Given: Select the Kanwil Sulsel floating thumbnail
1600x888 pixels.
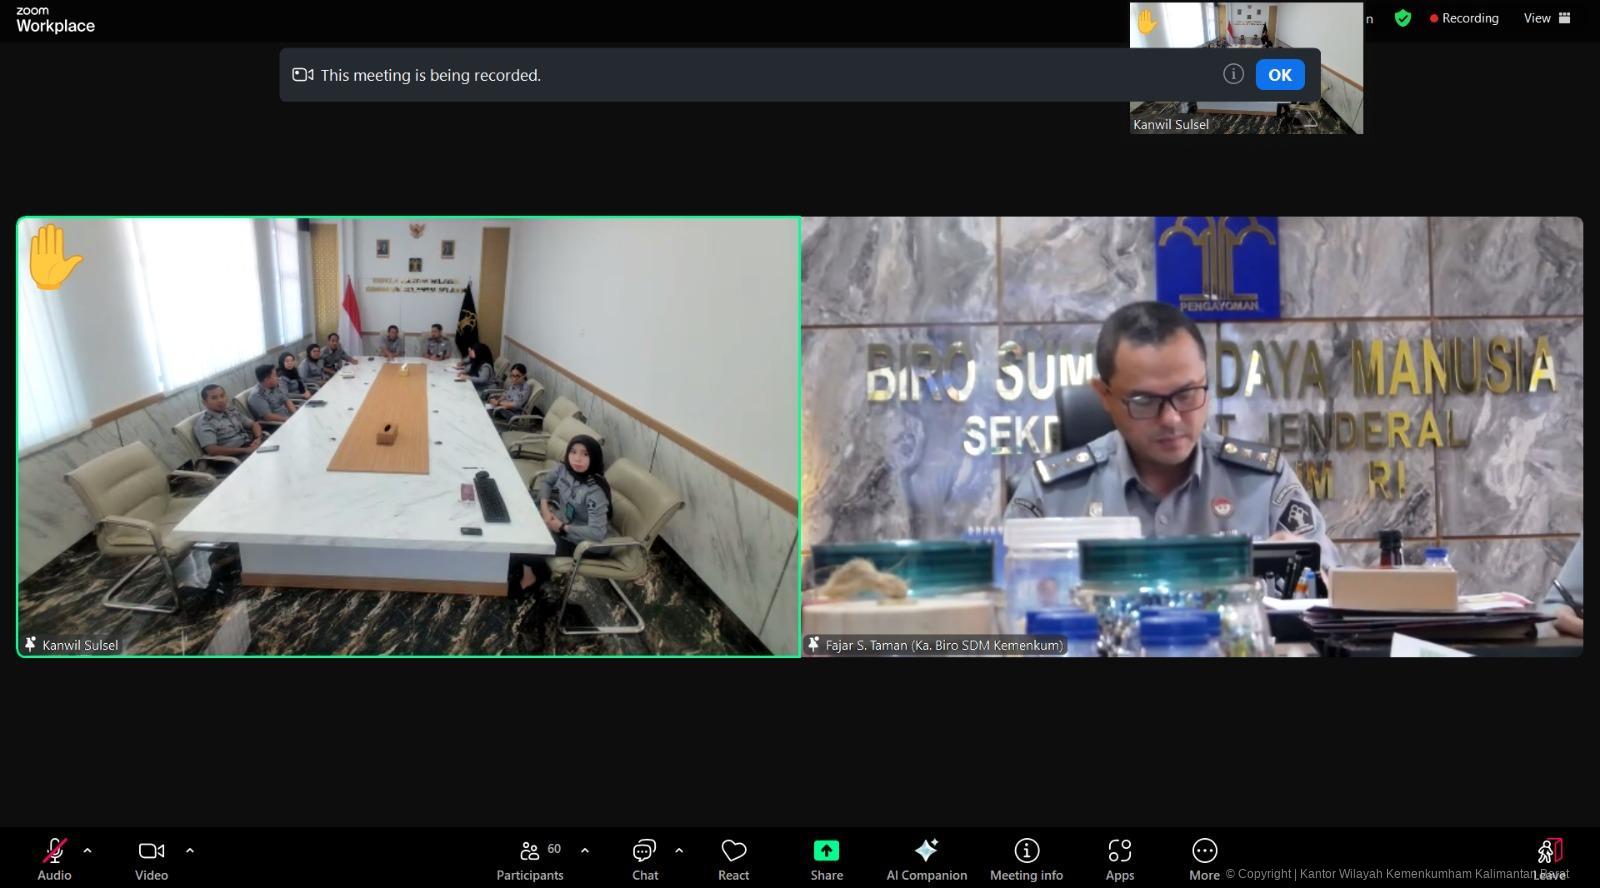Looking at the screenshot, I should [x=1246, y=68].
